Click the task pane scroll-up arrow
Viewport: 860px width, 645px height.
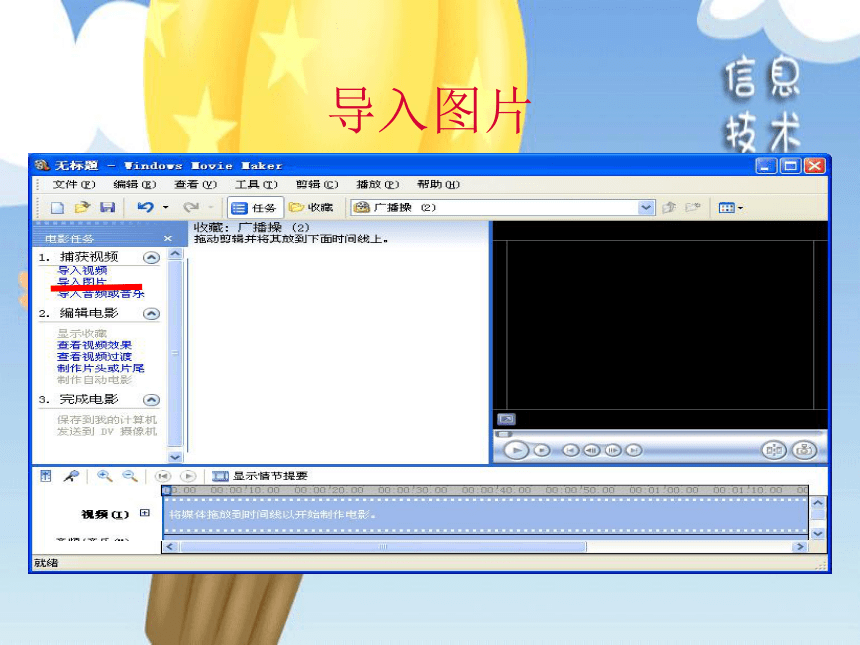pyautogui.click(x=175, y=253)
